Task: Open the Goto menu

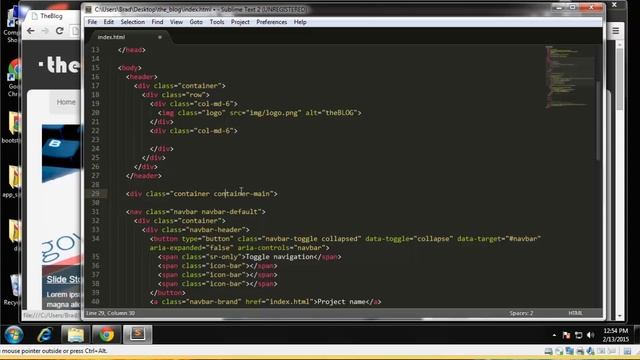Action: click(x=196, y=22)
